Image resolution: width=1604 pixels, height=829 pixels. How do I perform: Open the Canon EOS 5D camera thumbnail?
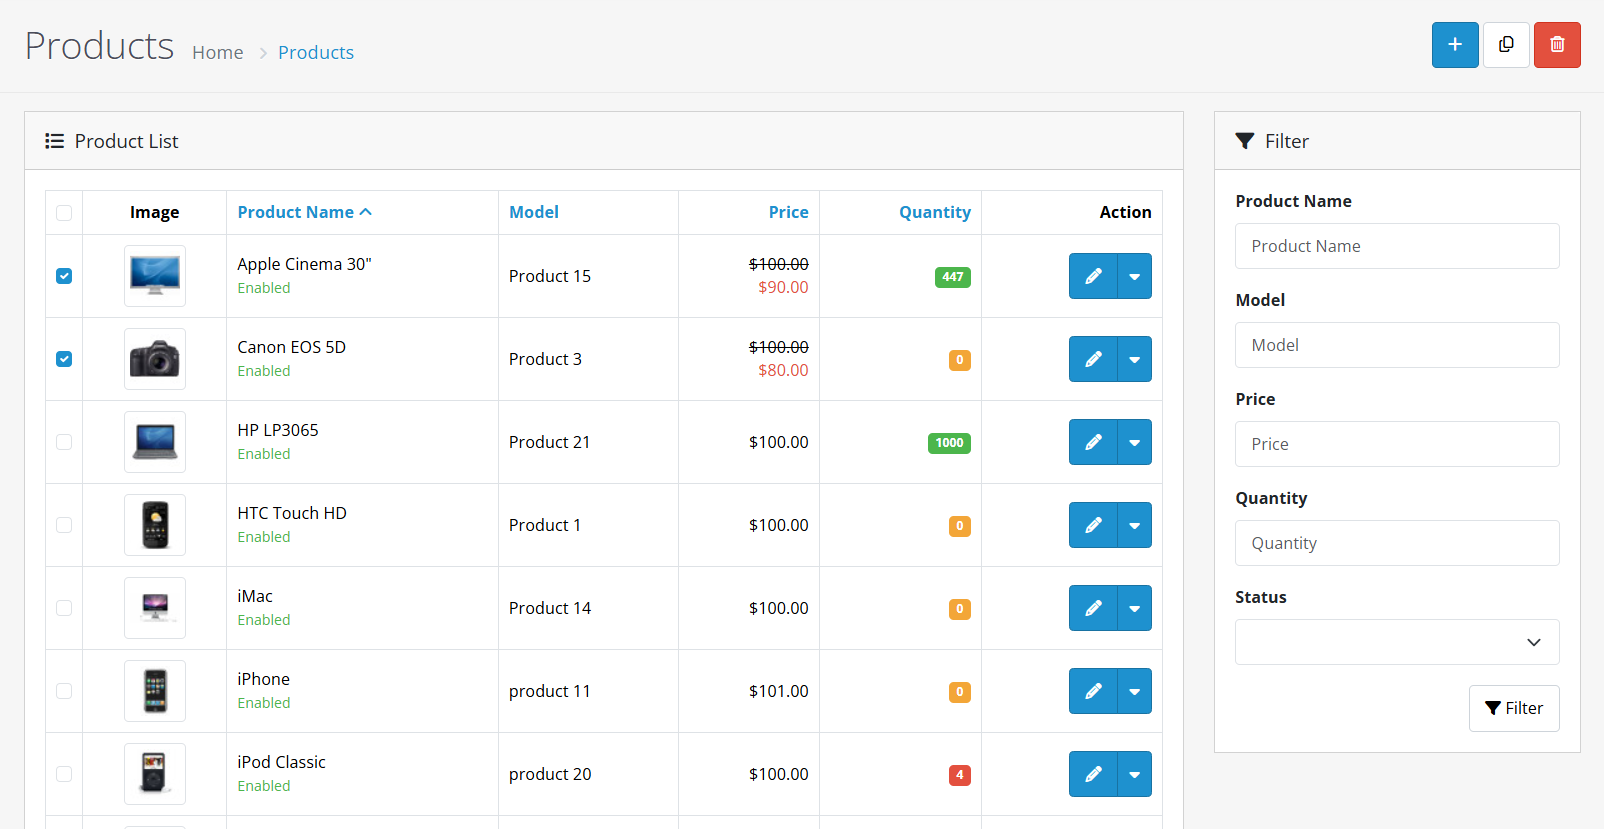coord(155,359)
